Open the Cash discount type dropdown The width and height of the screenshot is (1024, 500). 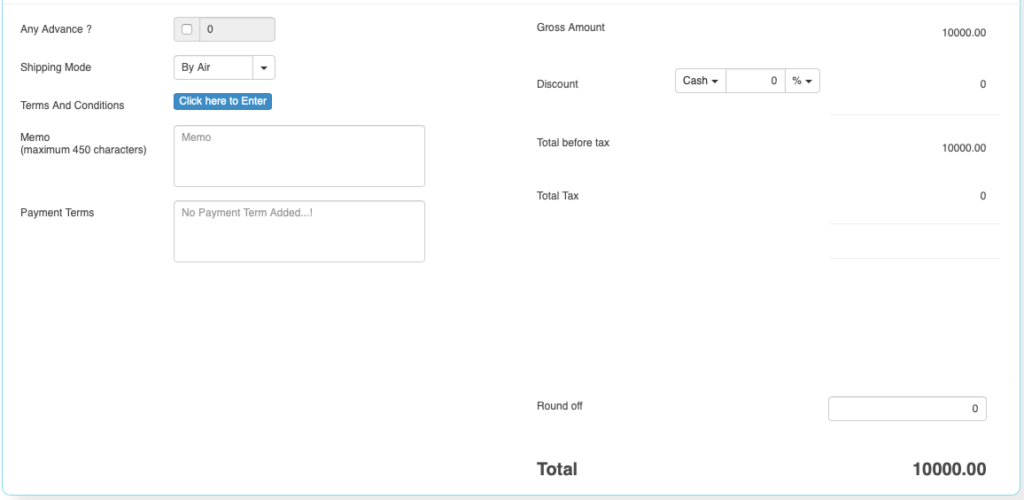(x=700, y=81)
